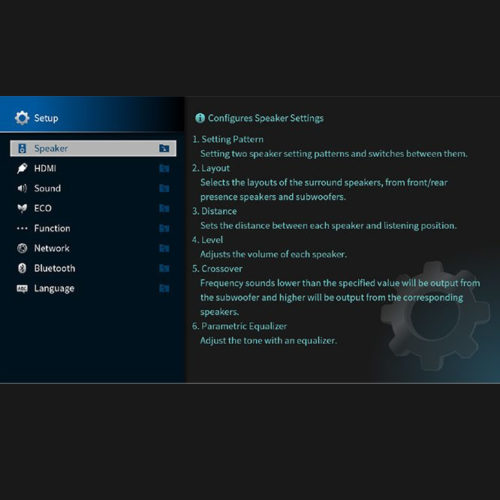Click the ECO leaf icon
This screenshot has height=500, width=500.
(22, 208)
